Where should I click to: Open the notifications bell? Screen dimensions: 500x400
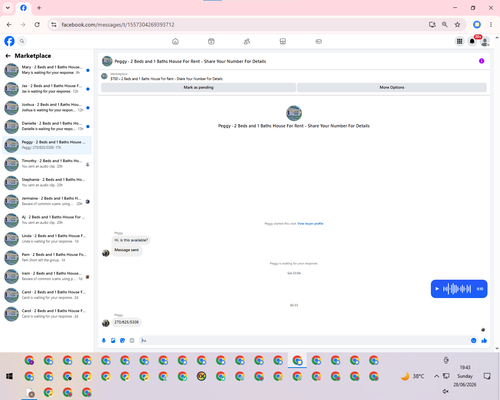click(x=472, y=41)
